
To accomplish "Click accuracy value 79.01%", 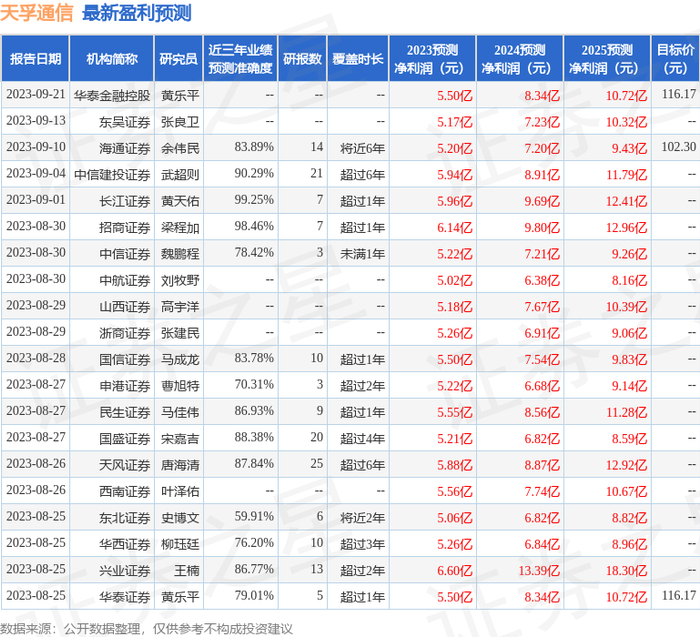I will (x=254, y=595).
